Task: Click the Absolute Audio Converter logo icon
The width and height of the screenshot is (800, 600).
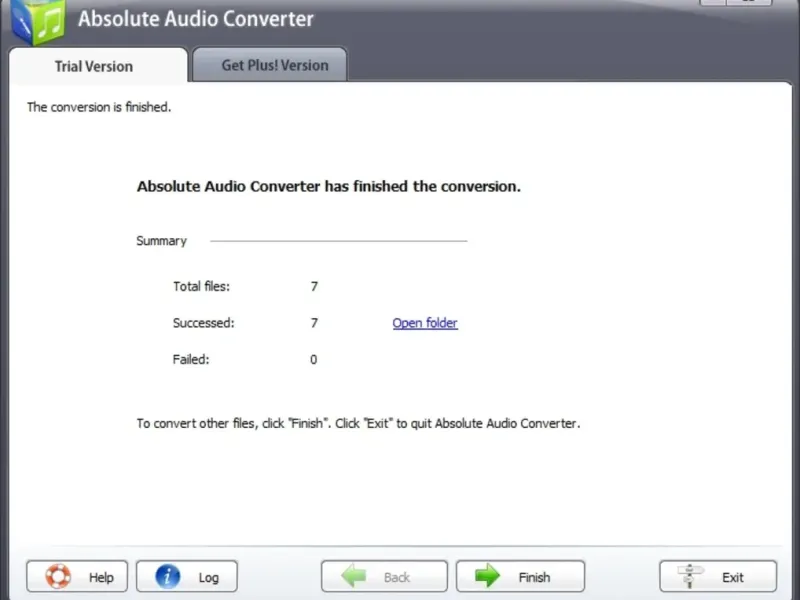Action: pyautogui.click(x=38, y=21)
